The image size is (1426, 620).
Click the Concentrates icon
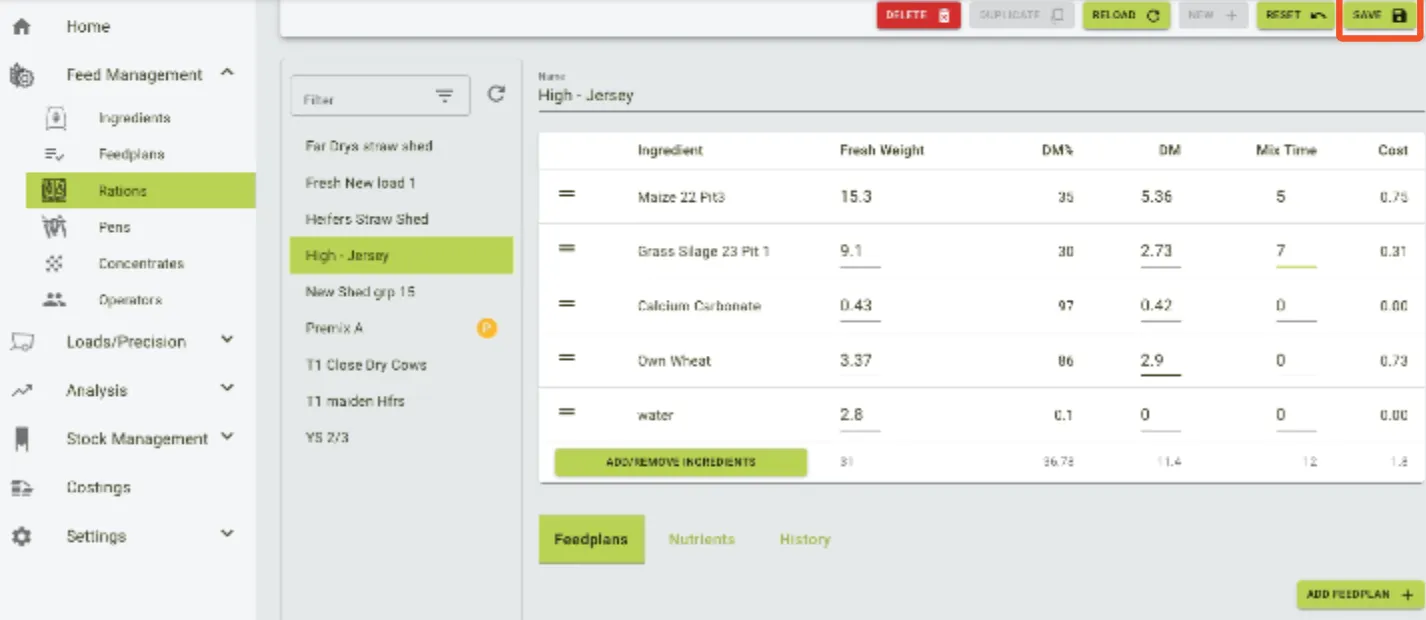[x=55, y=264]
